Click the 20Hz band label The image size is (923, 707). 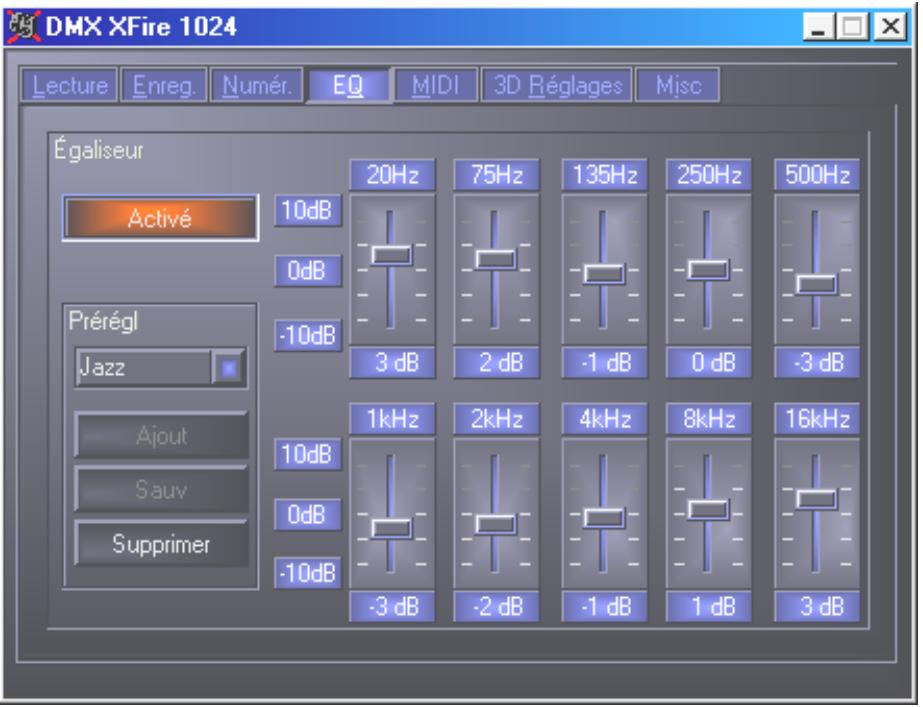coord(393,175)
